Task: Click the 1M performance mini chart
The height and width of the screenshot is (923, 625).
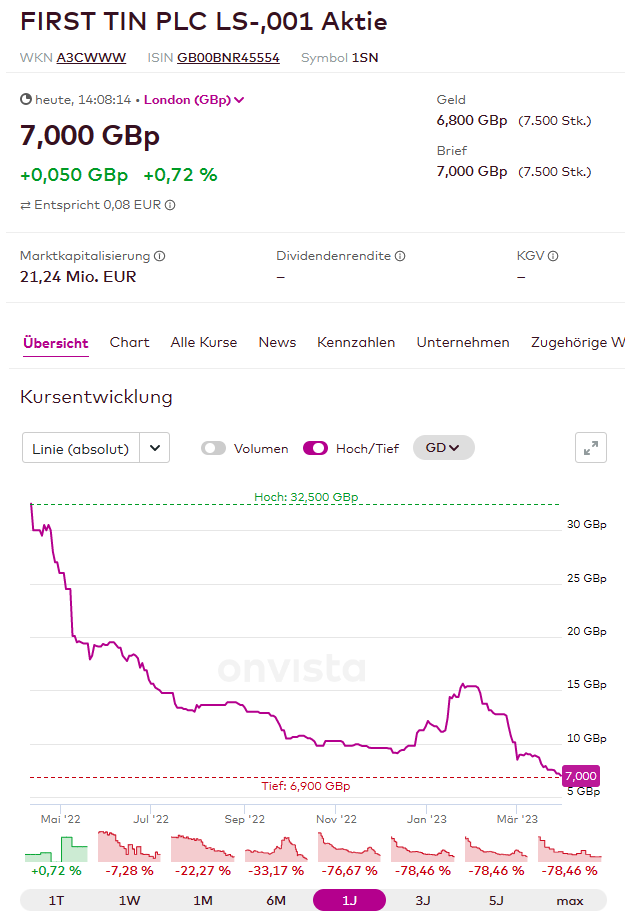Action: coord(203,847)
